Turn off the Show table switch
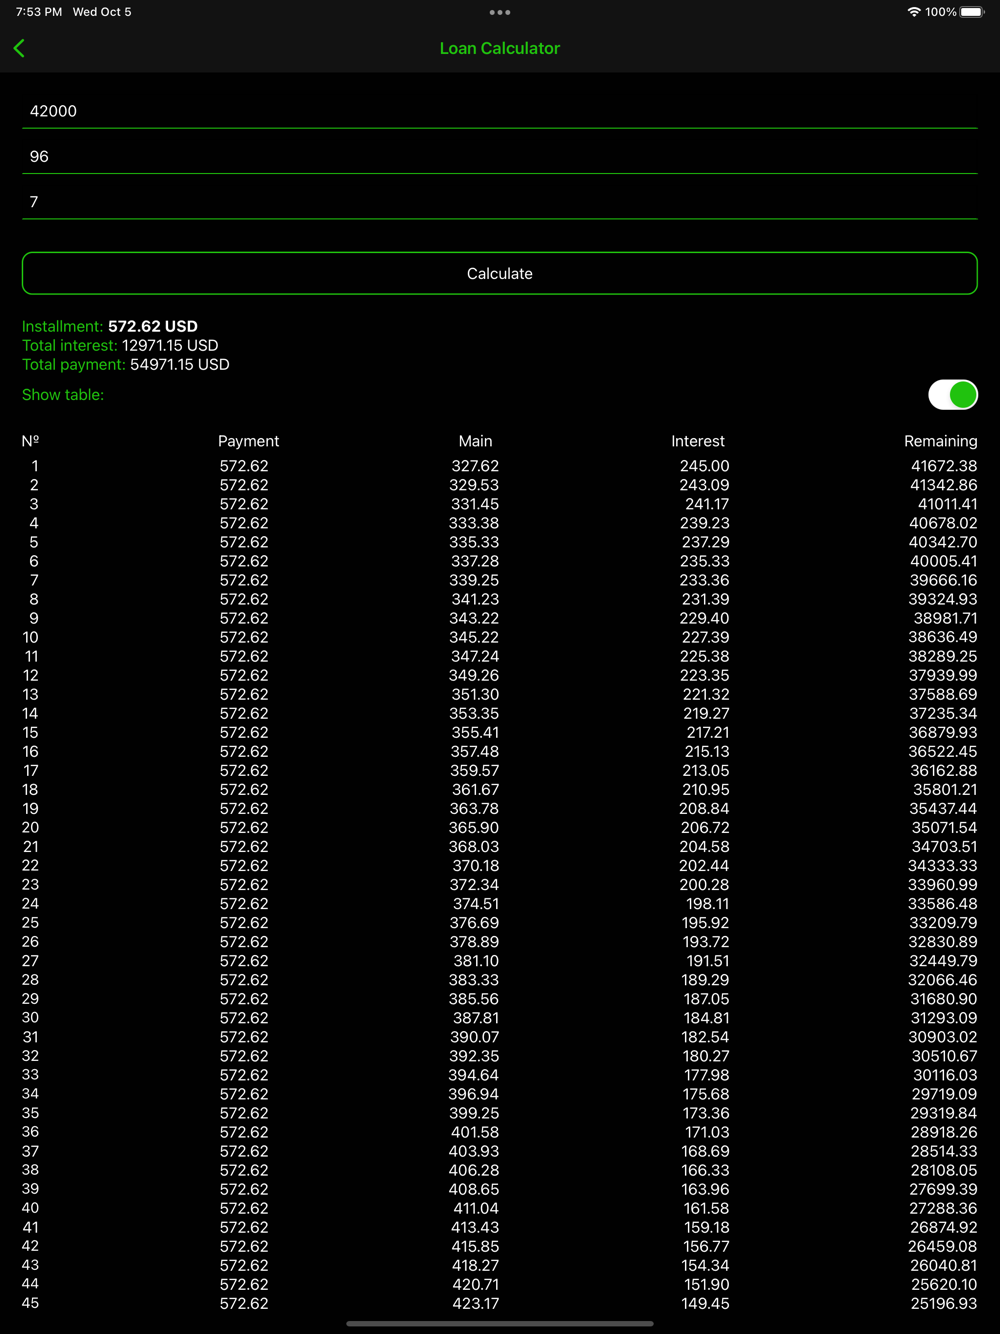 coord(953,395)
